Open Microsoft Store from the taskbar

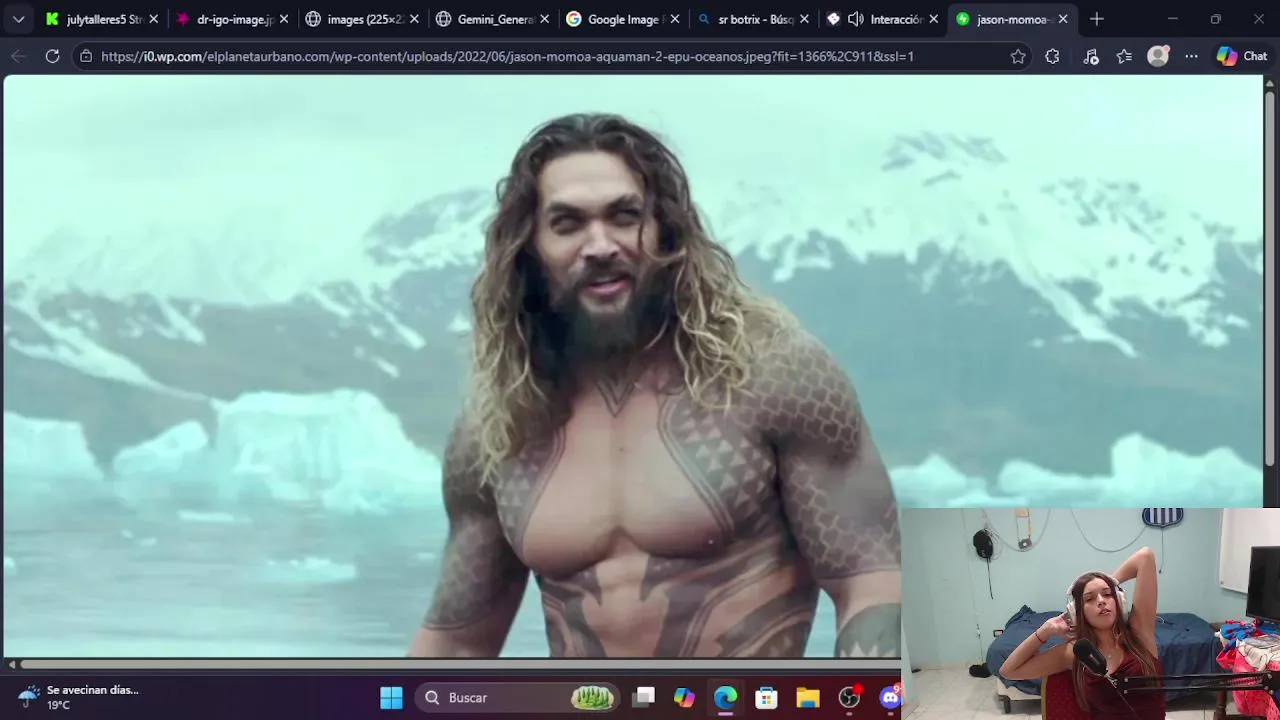tap(766, 697)
